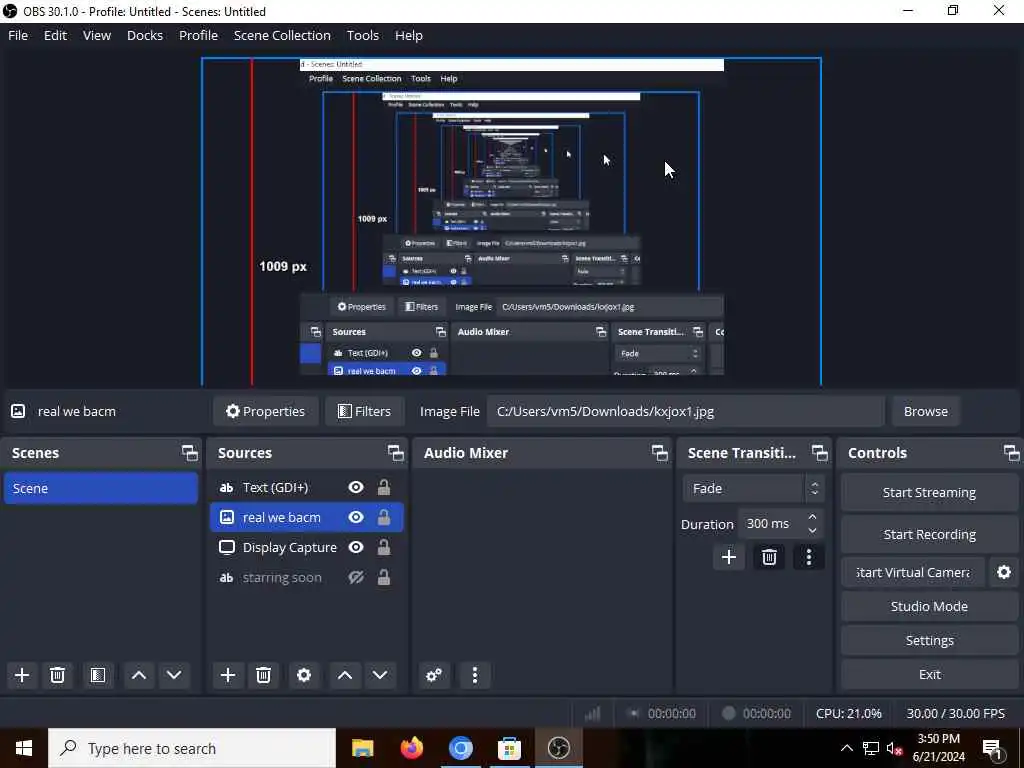Add a new scene with plus icon
Image resolution: width=1024 pixels, height=768 pixels.
coord(22,675)
